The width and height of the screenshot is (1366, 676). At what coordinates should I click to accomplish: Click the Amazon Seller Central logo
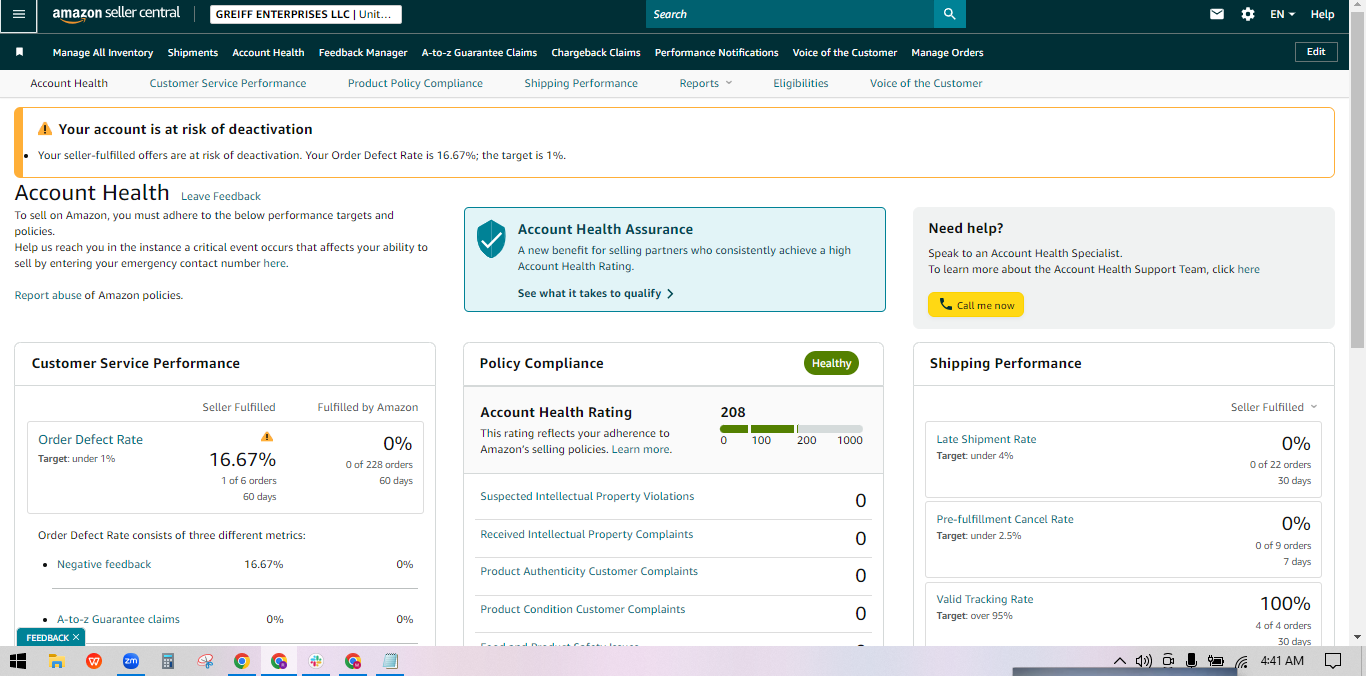click(x=116, y=14)
